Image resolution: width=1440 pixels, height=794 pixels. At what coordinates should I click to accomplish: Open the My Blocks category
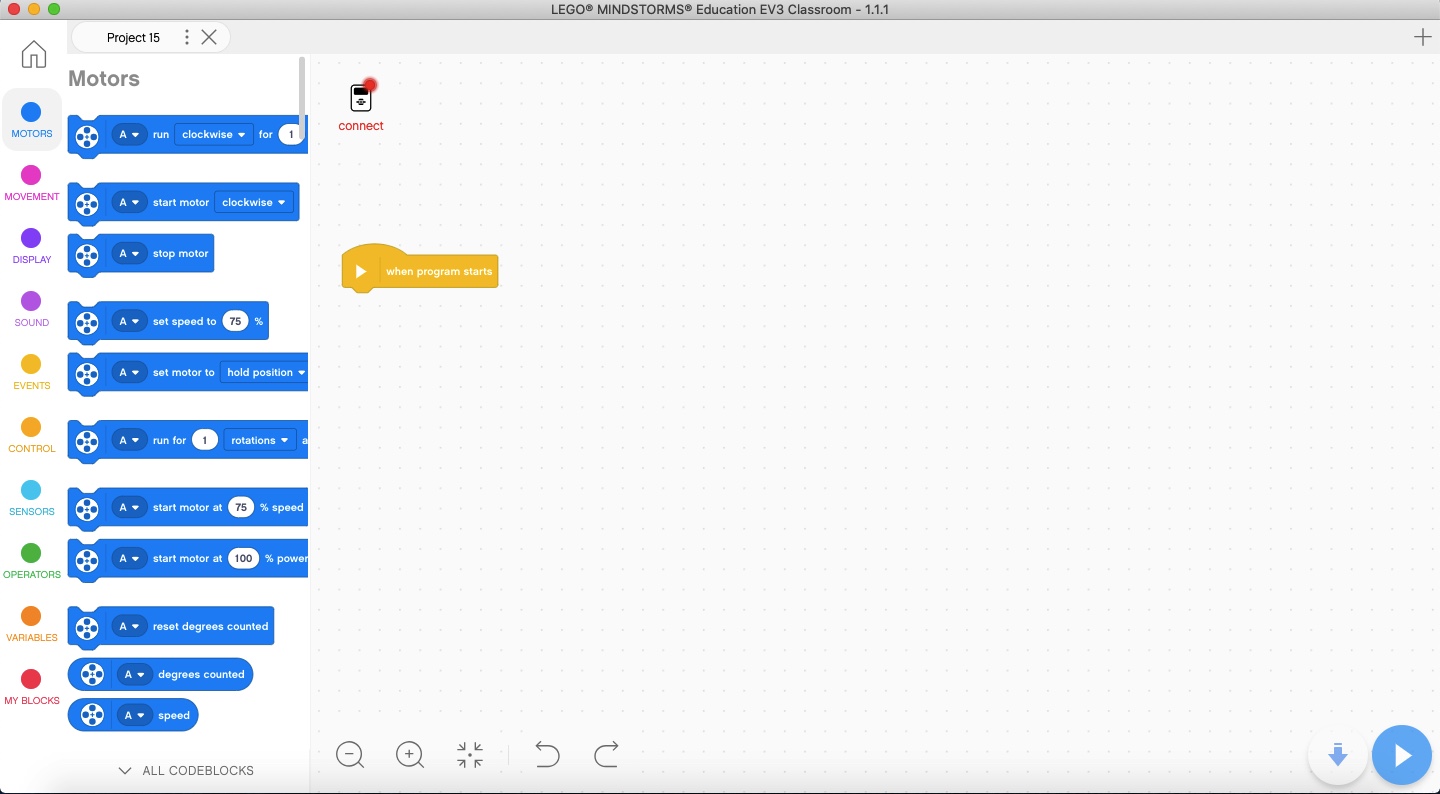(31, 687)
